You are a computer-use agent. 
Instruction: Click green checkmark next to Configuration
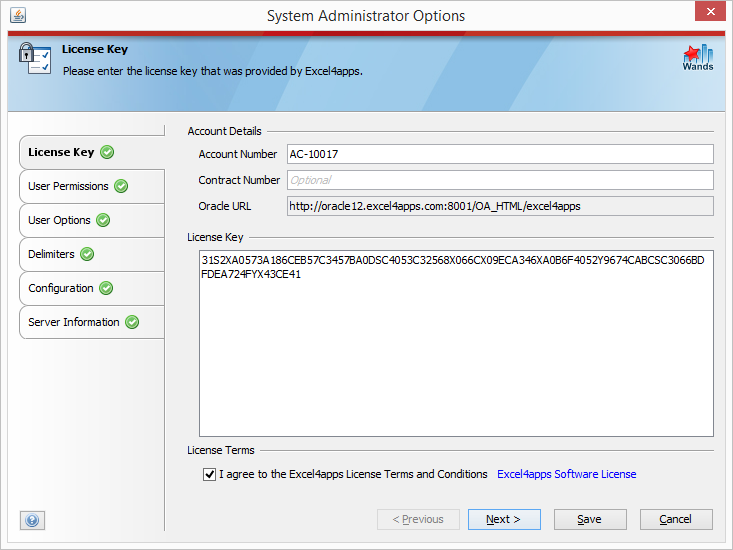(x=106, y=288)
